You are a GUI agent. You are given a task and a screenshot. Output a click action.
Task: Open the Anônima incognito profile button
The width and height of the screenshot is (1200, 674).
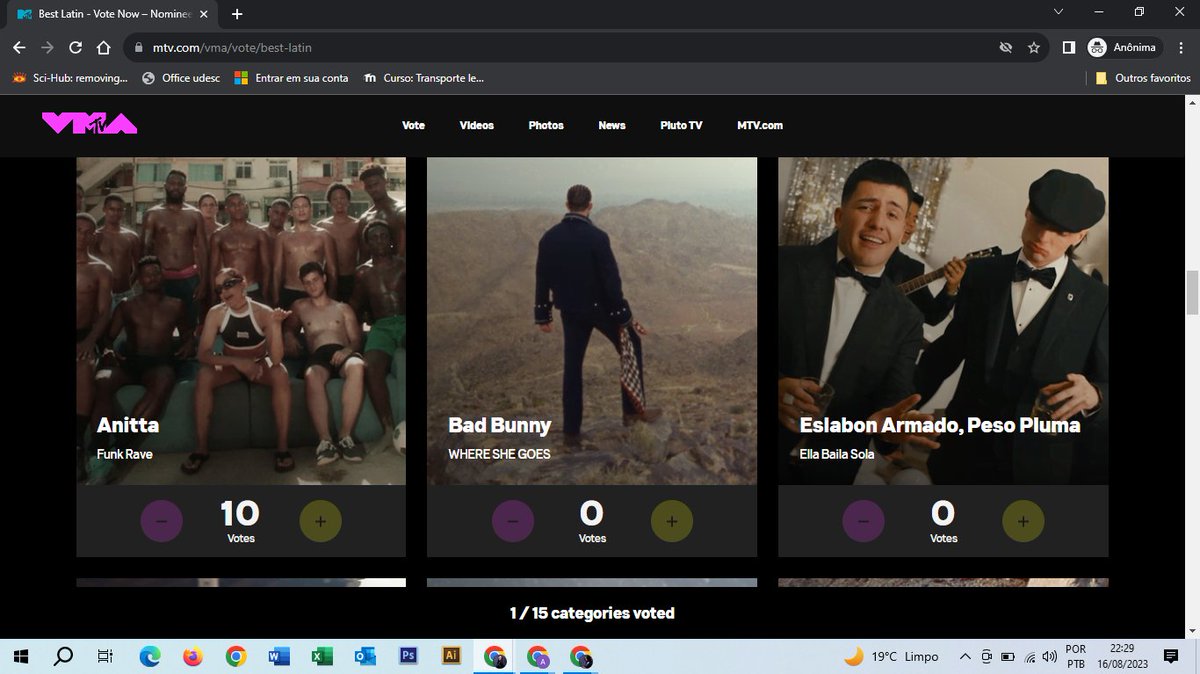coord(1124,47)
